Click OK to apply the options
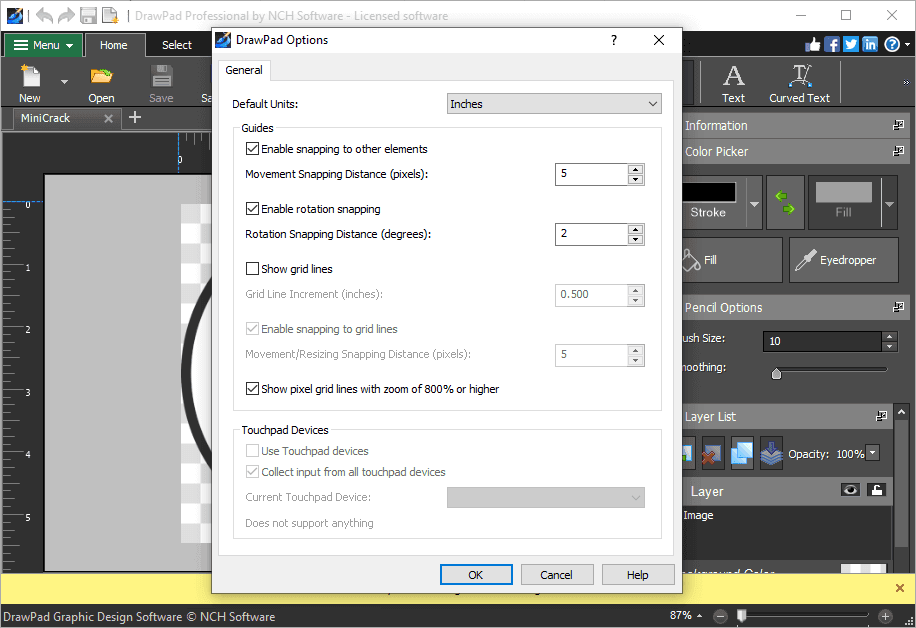This screenshot has height=628, width=916. (x=476, y=575)
